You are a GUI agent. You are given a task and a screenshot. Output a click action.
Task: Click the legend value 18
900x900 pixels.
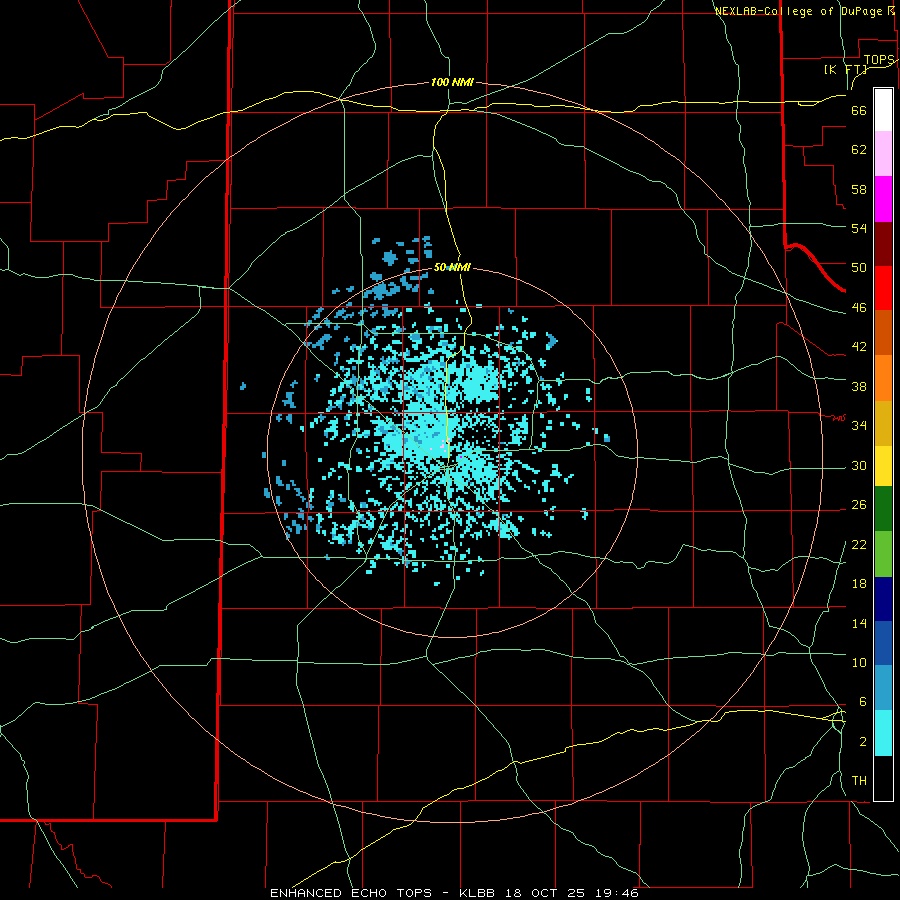(x=859, y=583)
